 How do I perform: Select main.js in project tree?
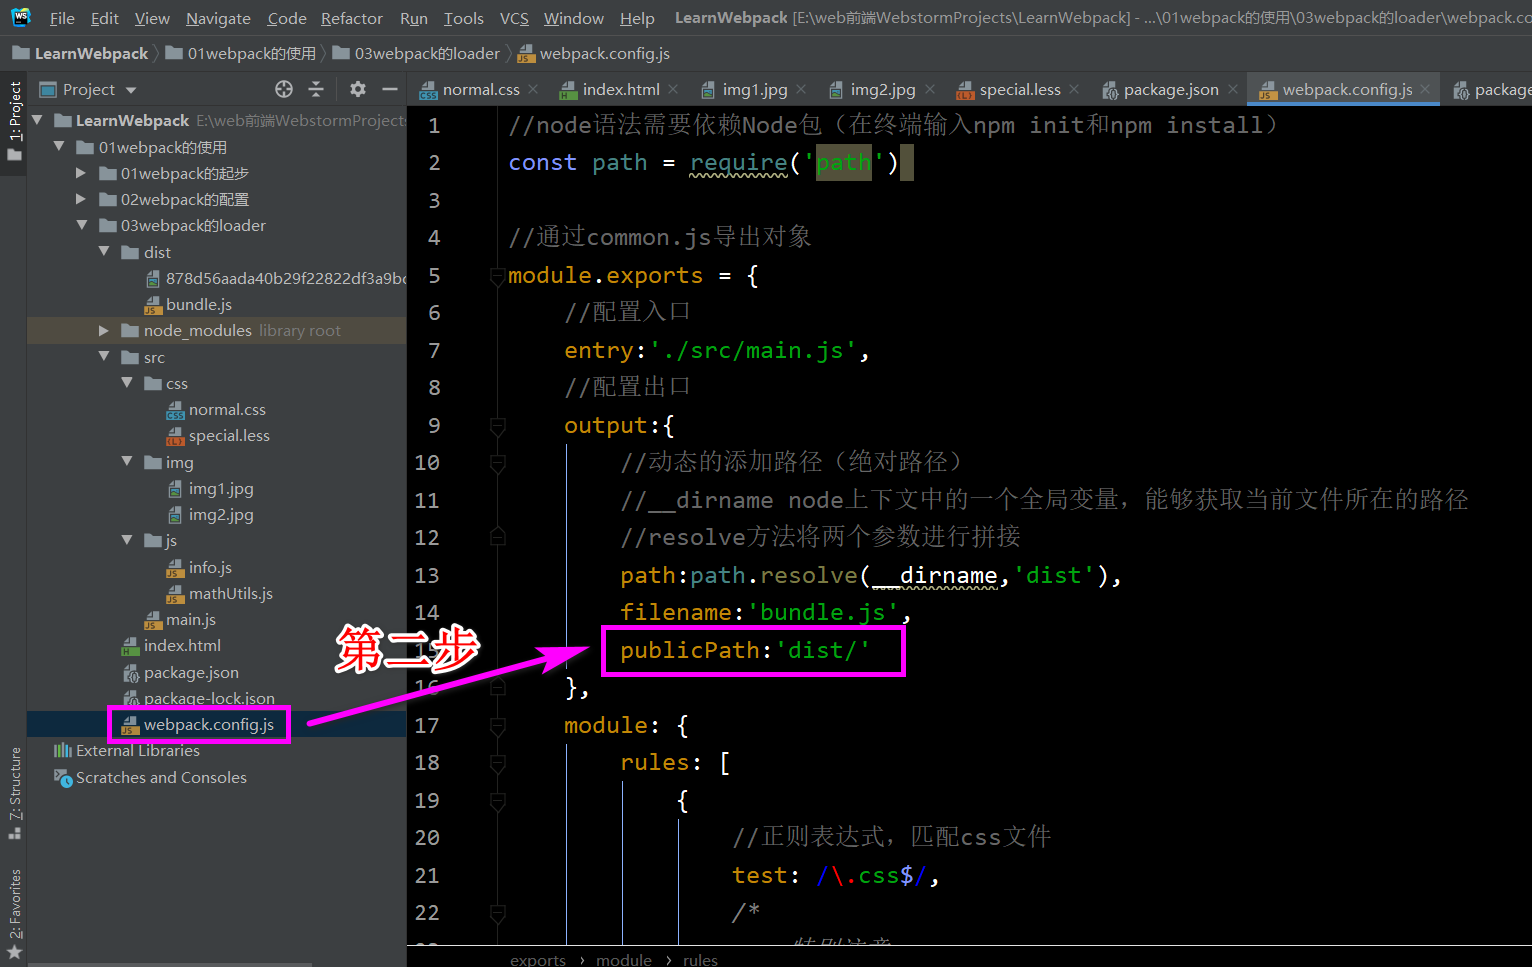tap(190, 619)
